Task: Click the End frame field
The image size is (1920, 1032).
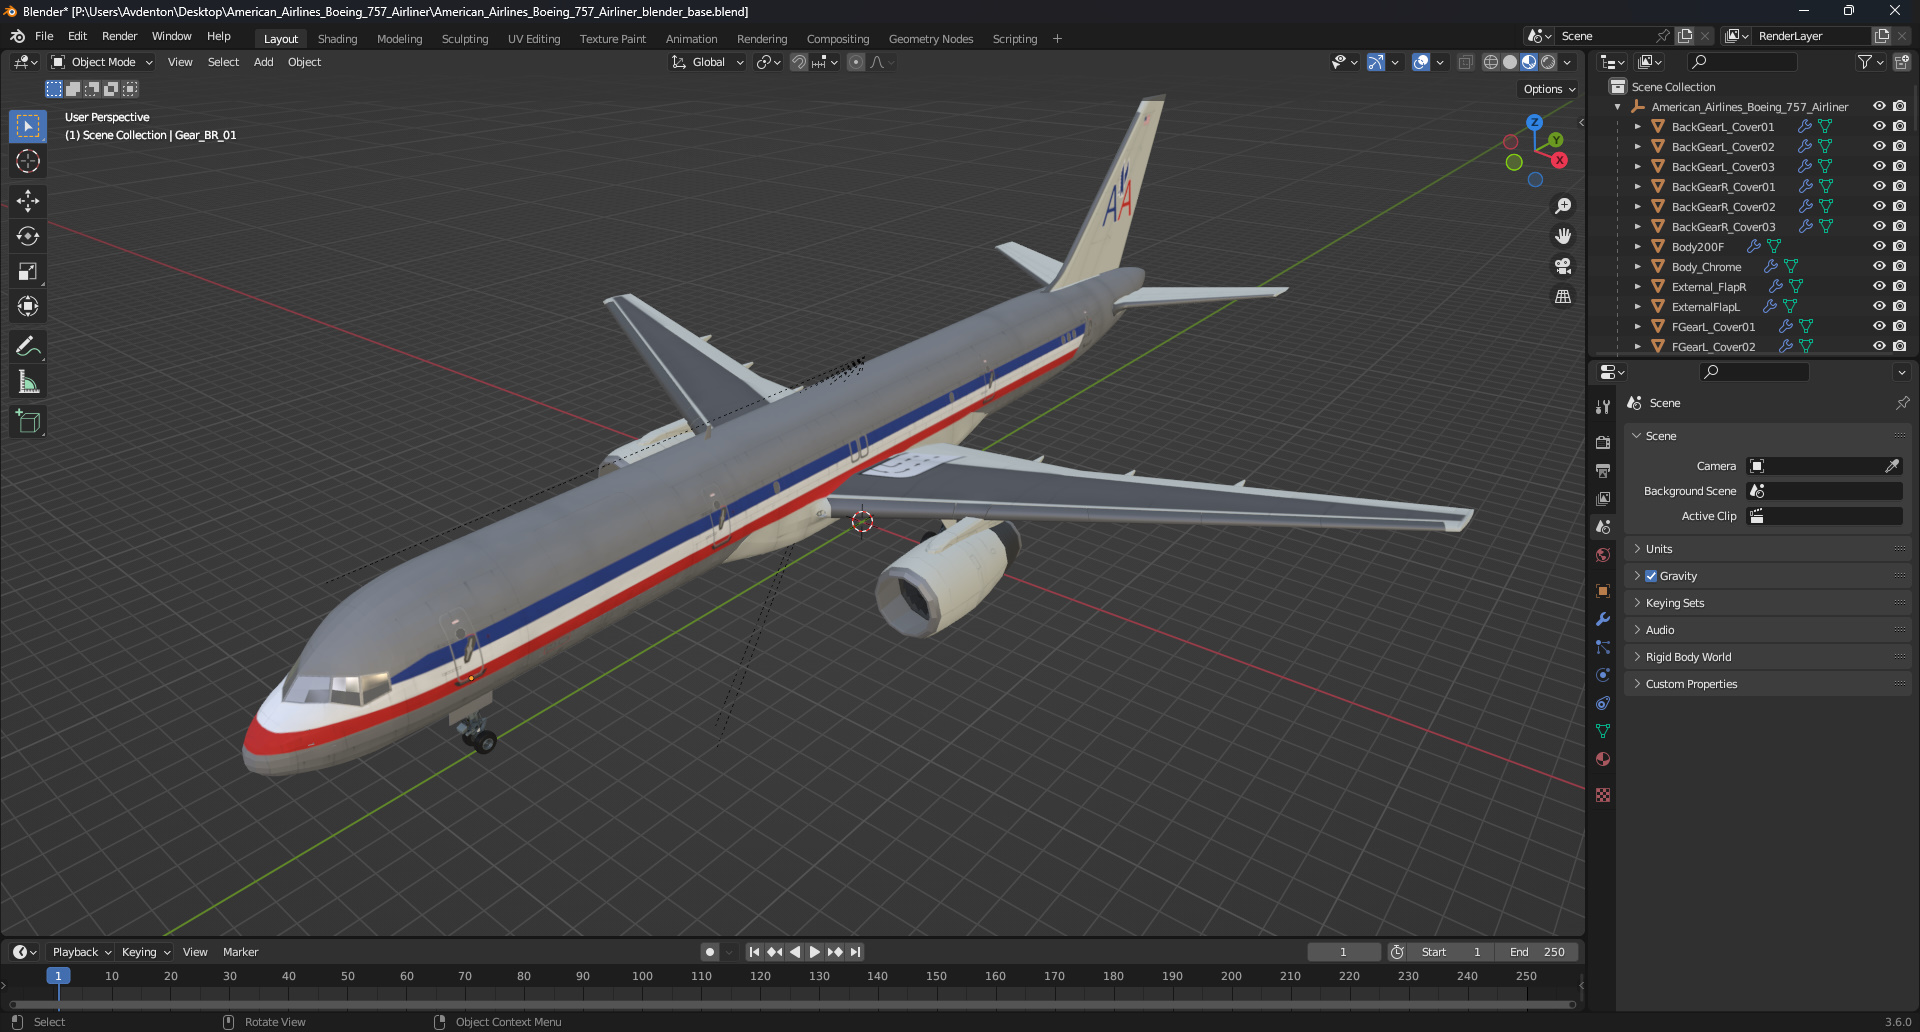Action: 1537,952
